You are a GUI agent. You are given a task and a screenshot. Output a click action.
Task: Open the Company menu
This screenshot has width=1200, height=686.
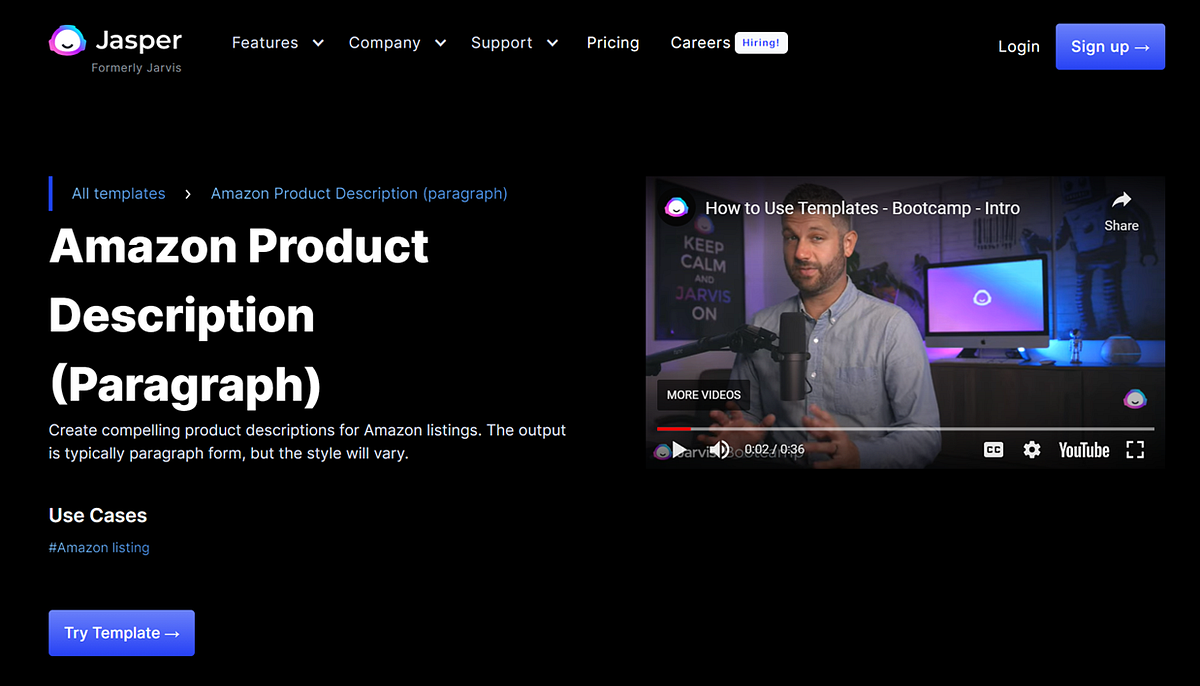click(x=384, y=43)
